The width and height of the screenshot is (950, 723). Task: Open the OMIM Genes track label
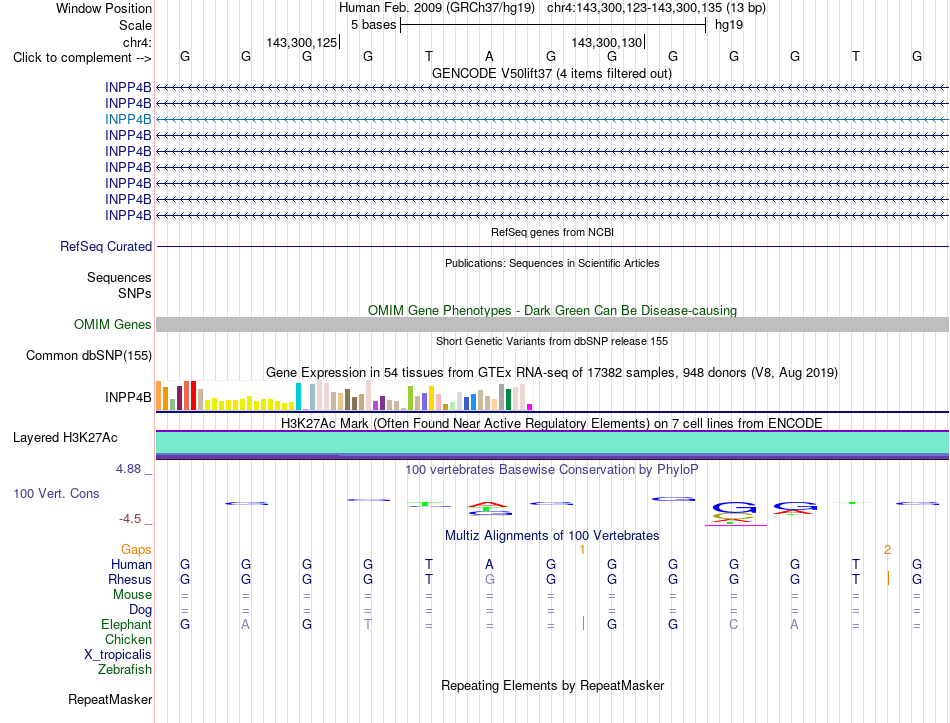(x=113, y=324)
